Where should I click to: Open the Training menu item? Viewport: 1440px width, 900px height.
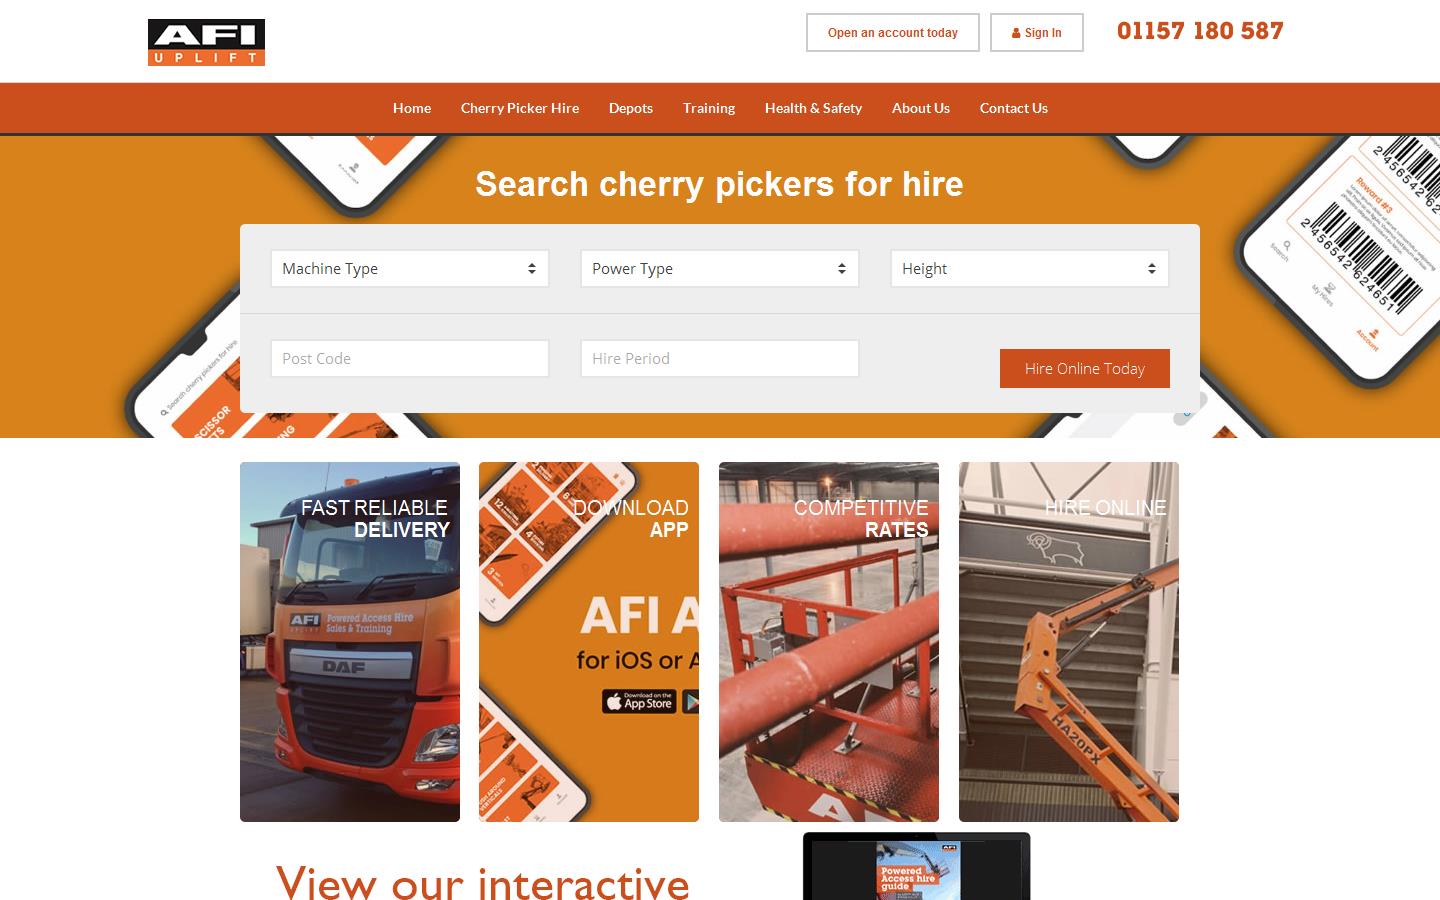[709, 108]
